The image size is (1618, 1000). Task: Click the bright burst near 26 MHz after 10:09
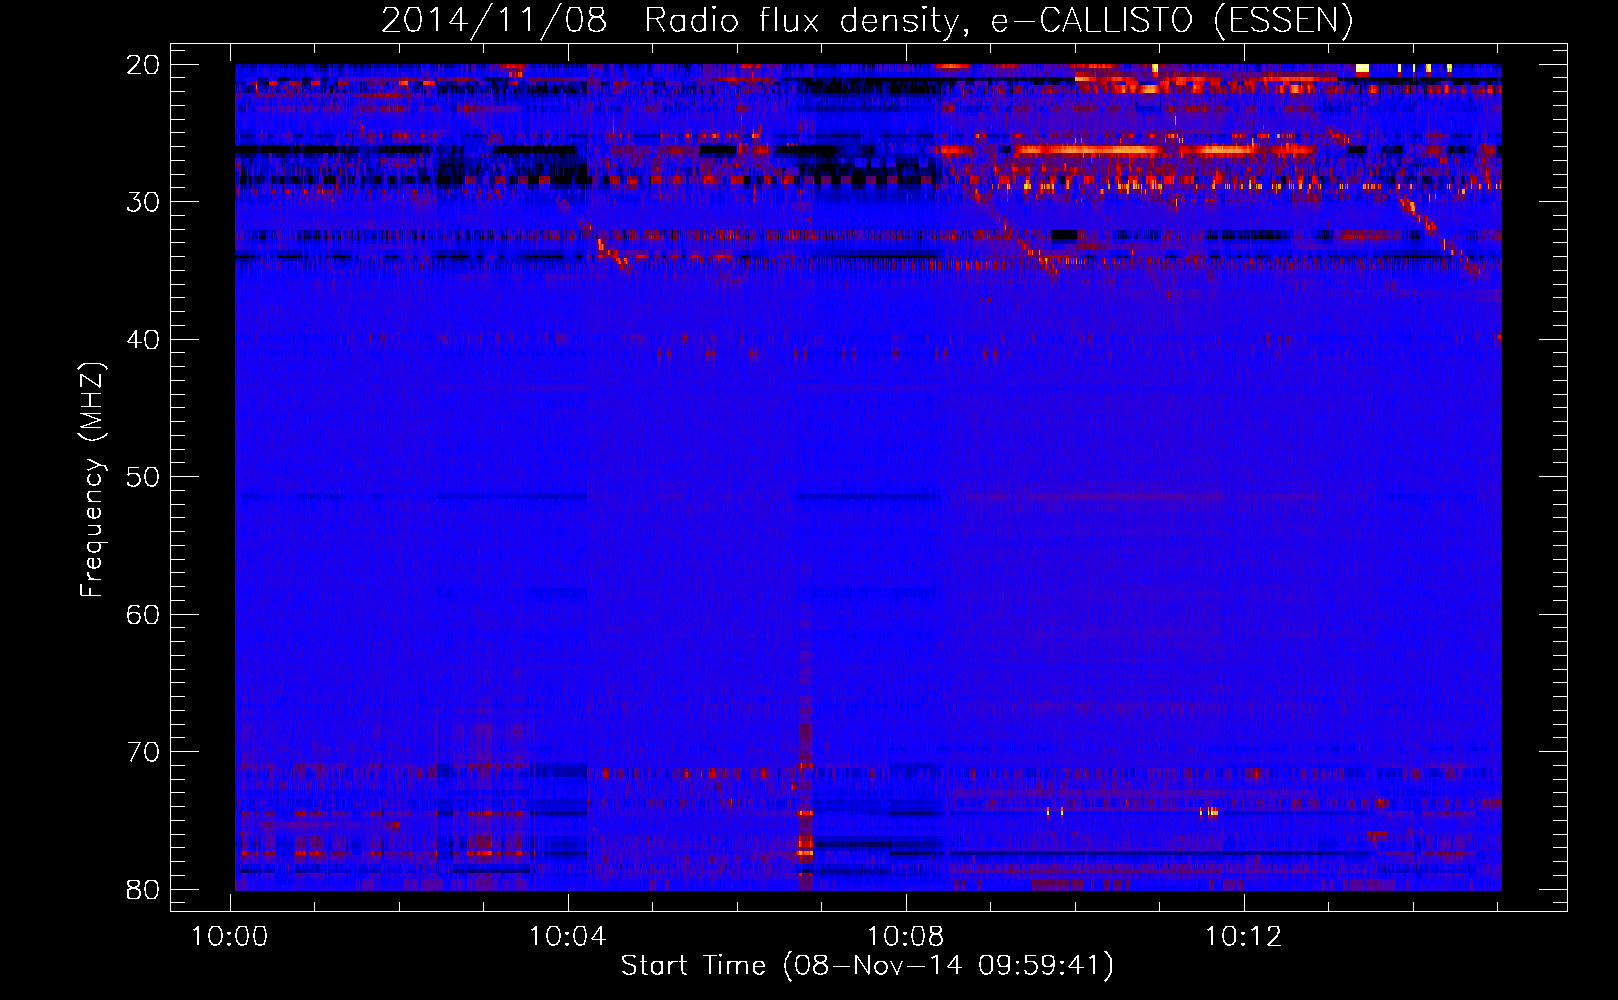pyautogui.click(x=1090, y=151)
